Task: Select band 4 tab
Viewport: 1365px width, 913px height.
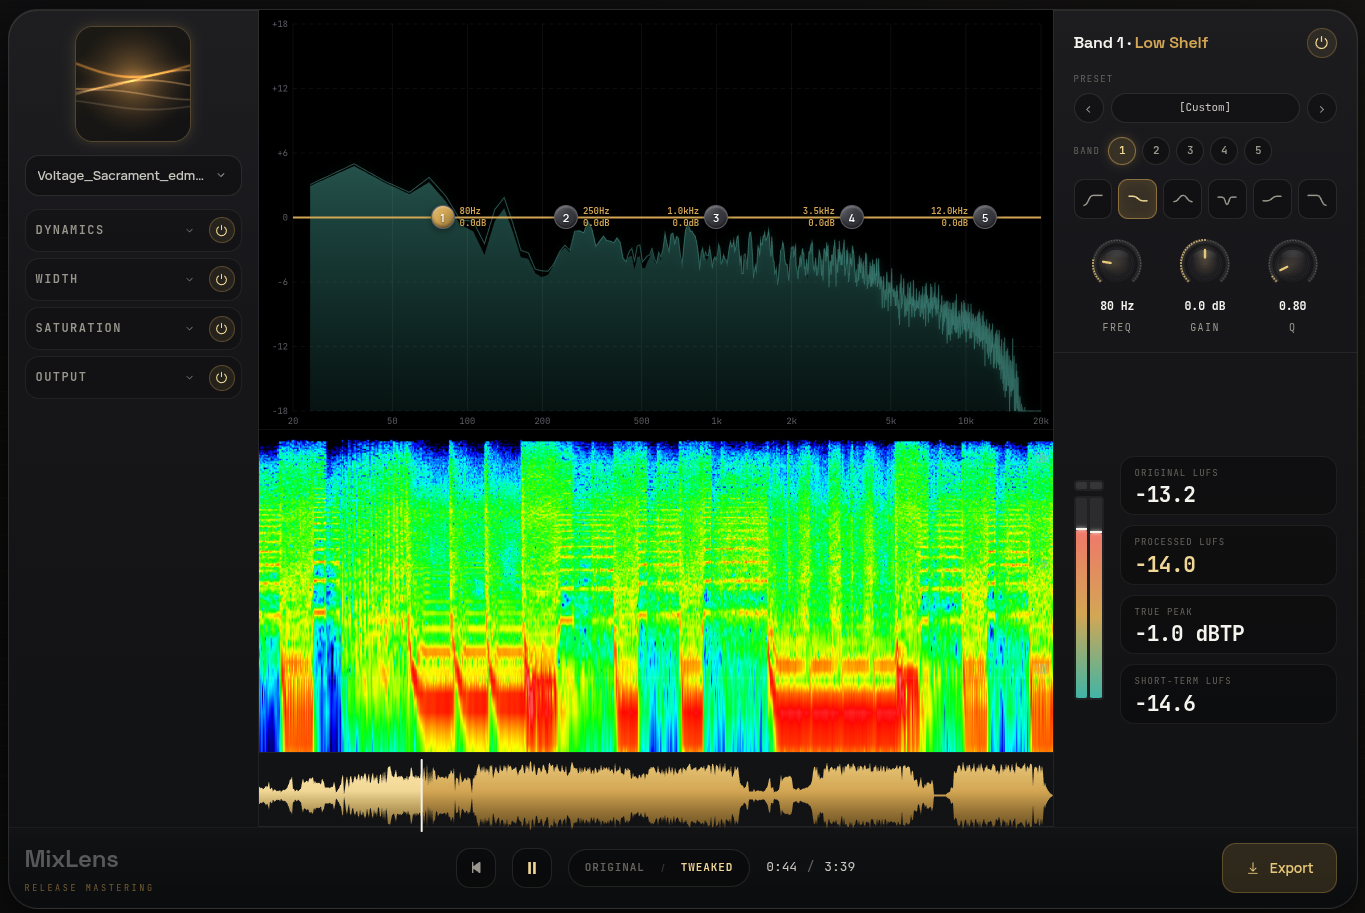Action: 1224,151
